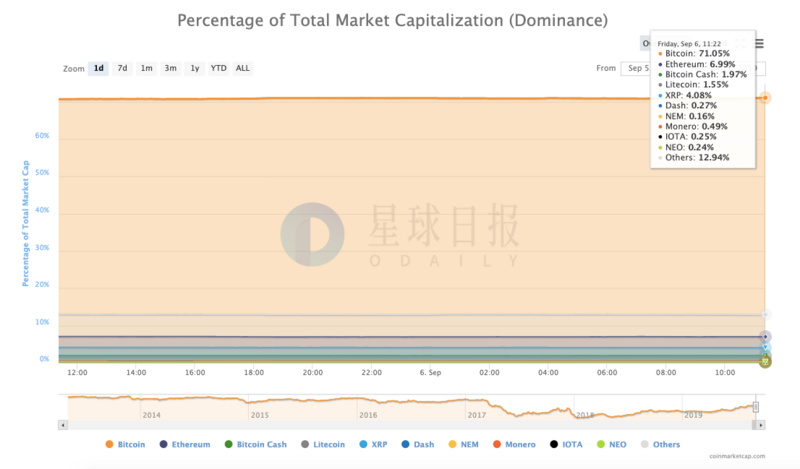
Task: Click the 2019 marker in the navigator
Action: [x=693, y=415]
